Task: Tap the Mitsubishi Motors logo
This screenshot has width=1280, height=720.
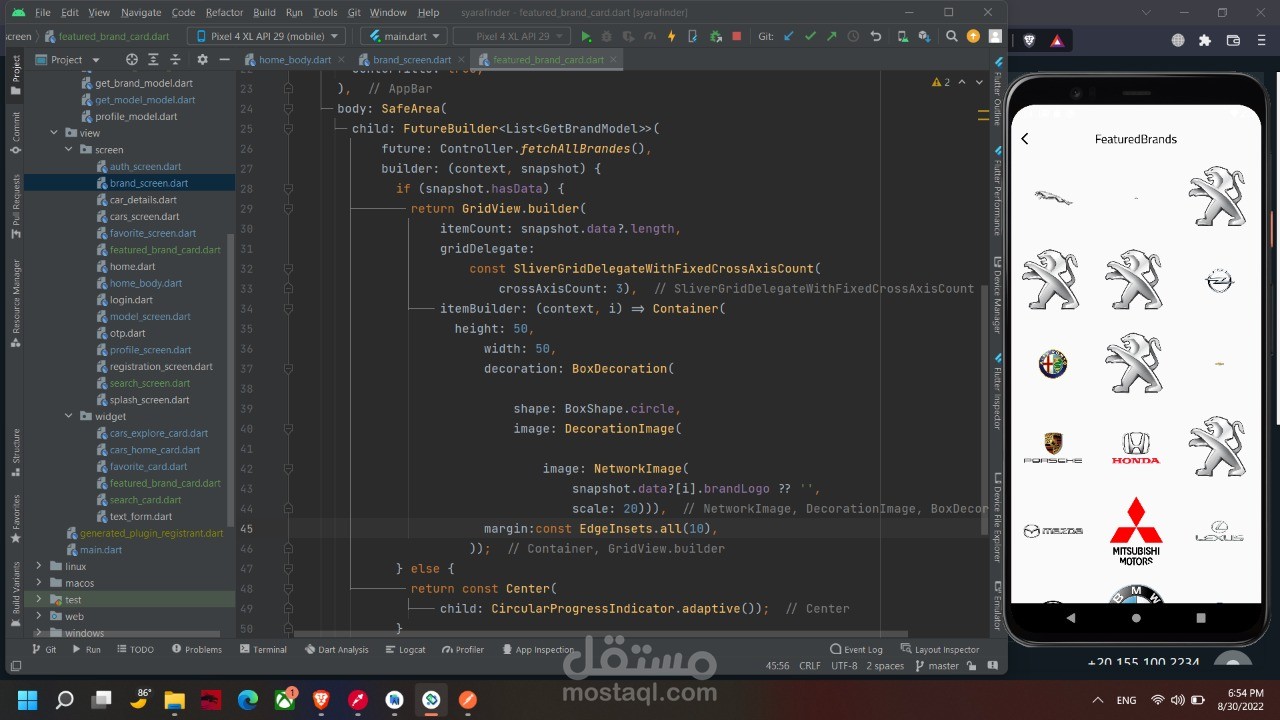Action: pyautogui.click(x=1135, y=531)
